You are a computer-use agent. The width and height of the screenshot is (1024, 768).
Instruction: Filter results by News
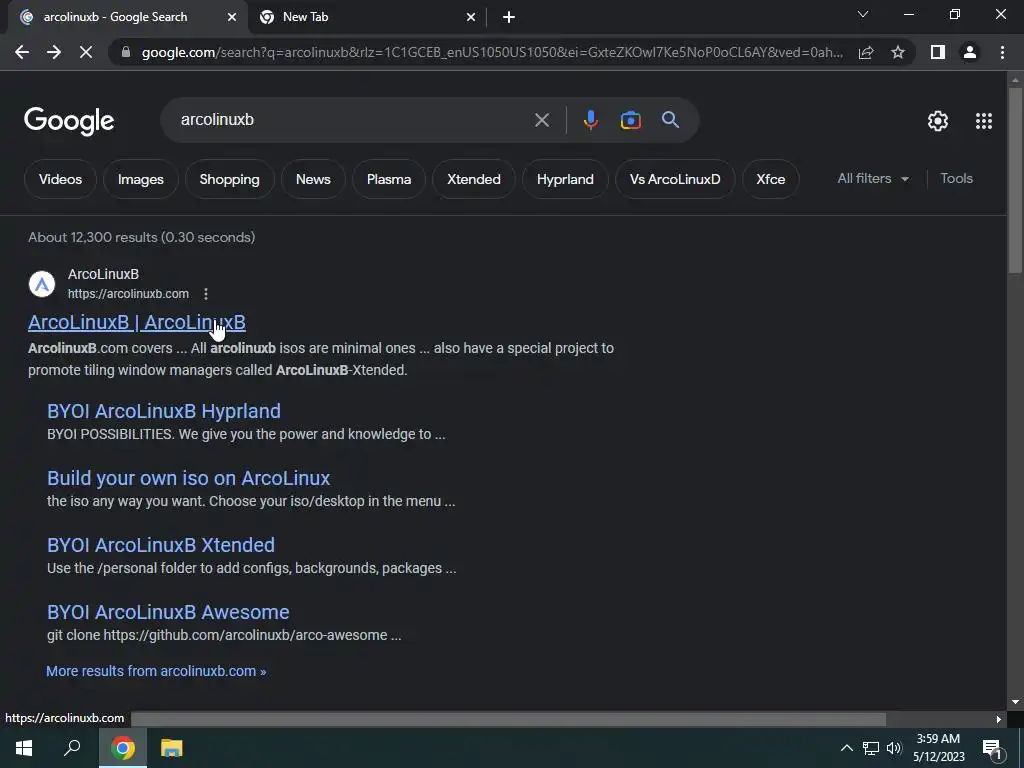(x=313, y=179)
